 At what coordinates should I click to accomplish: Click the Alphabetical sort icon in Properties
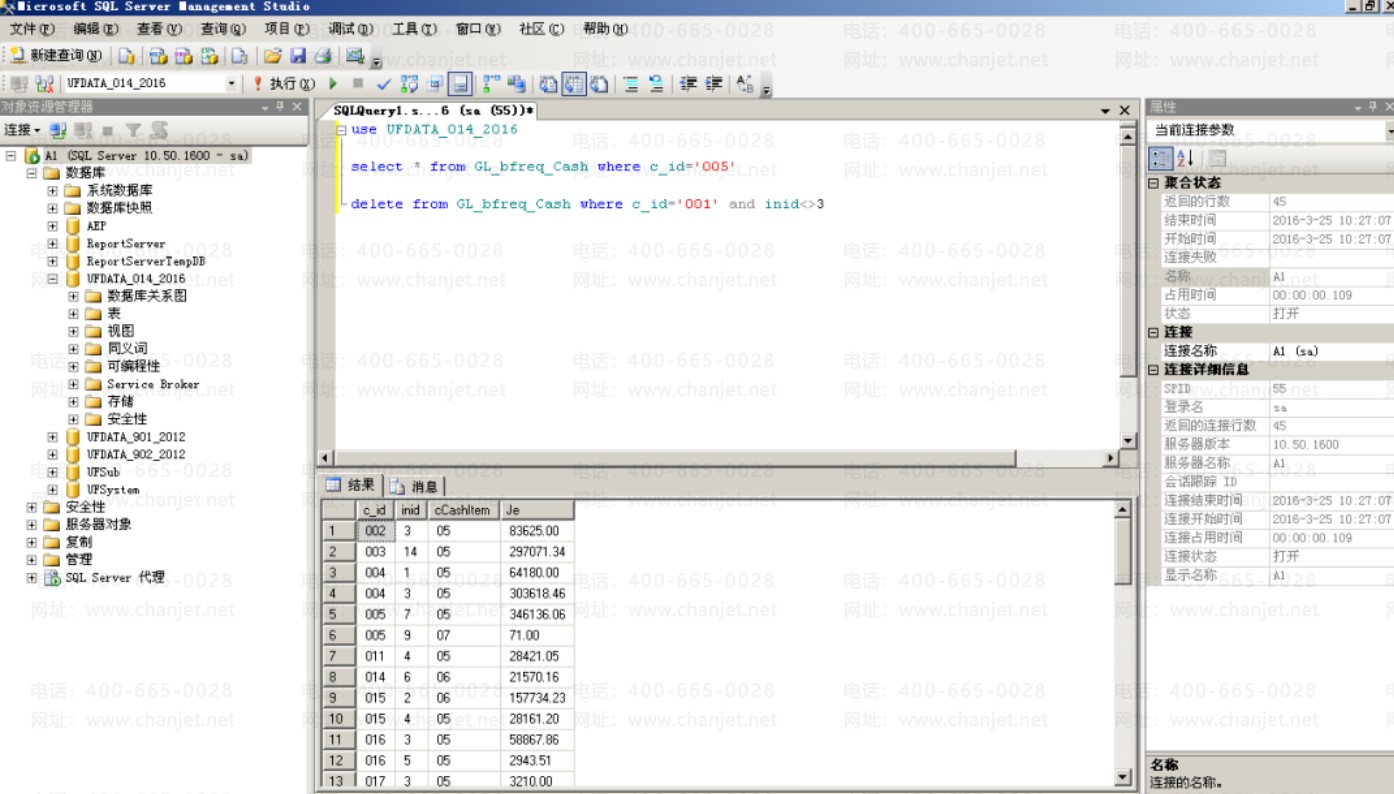point(1185,158)
